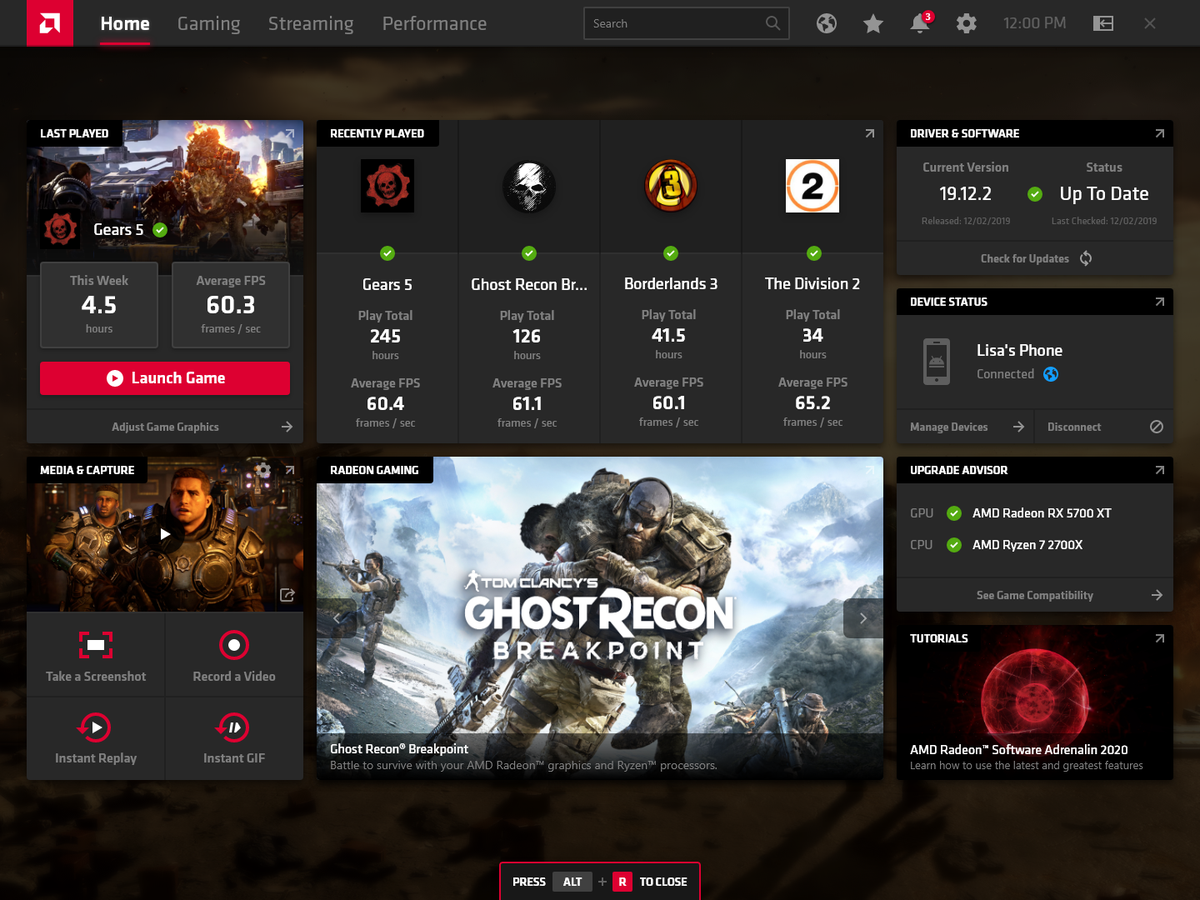Viewport: 1200px width, 900px height.
Task: Open notifications via the bell icon
Action: 920,22
